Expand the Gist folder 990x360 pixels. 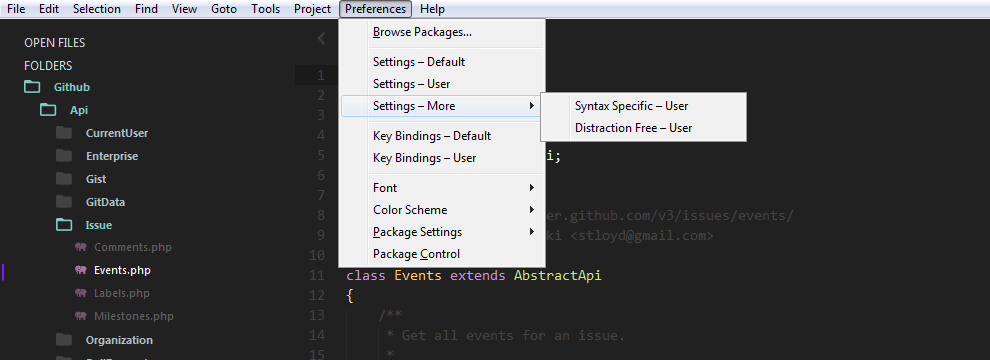pos(96,179)
